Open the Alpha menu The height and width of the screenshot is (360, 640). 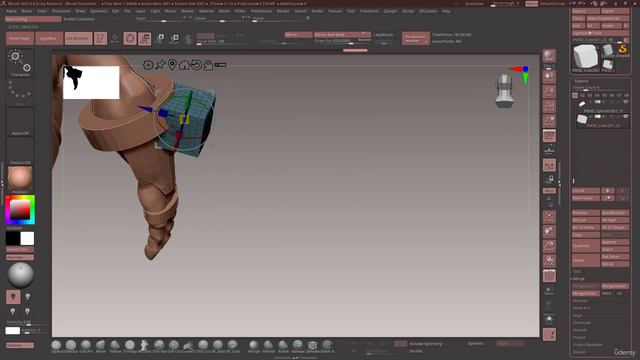(x=11, y=11)
